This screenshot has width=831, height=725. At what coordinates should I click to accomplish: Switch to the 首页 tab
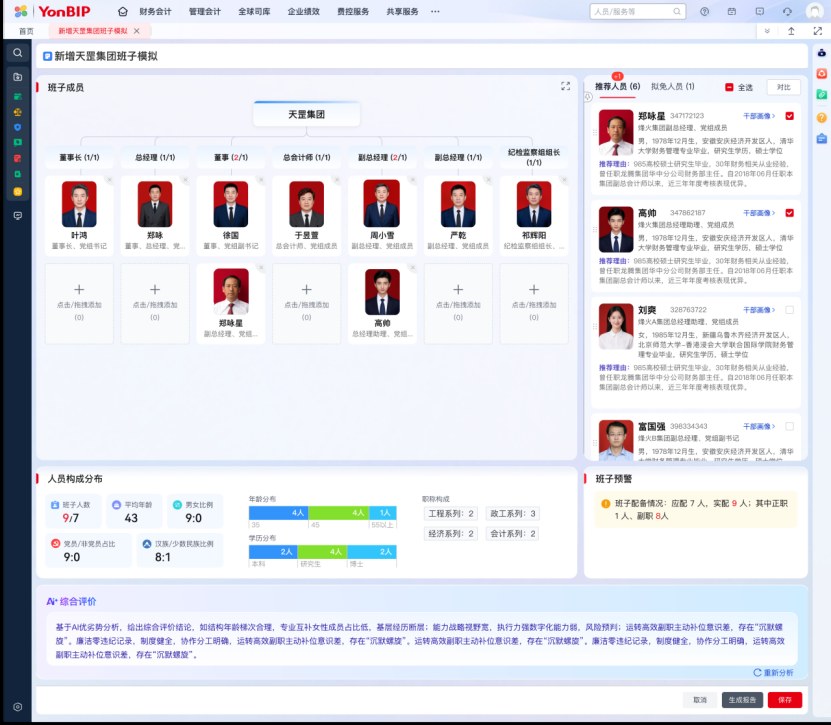pyautogui.click(x=26, y=31)
